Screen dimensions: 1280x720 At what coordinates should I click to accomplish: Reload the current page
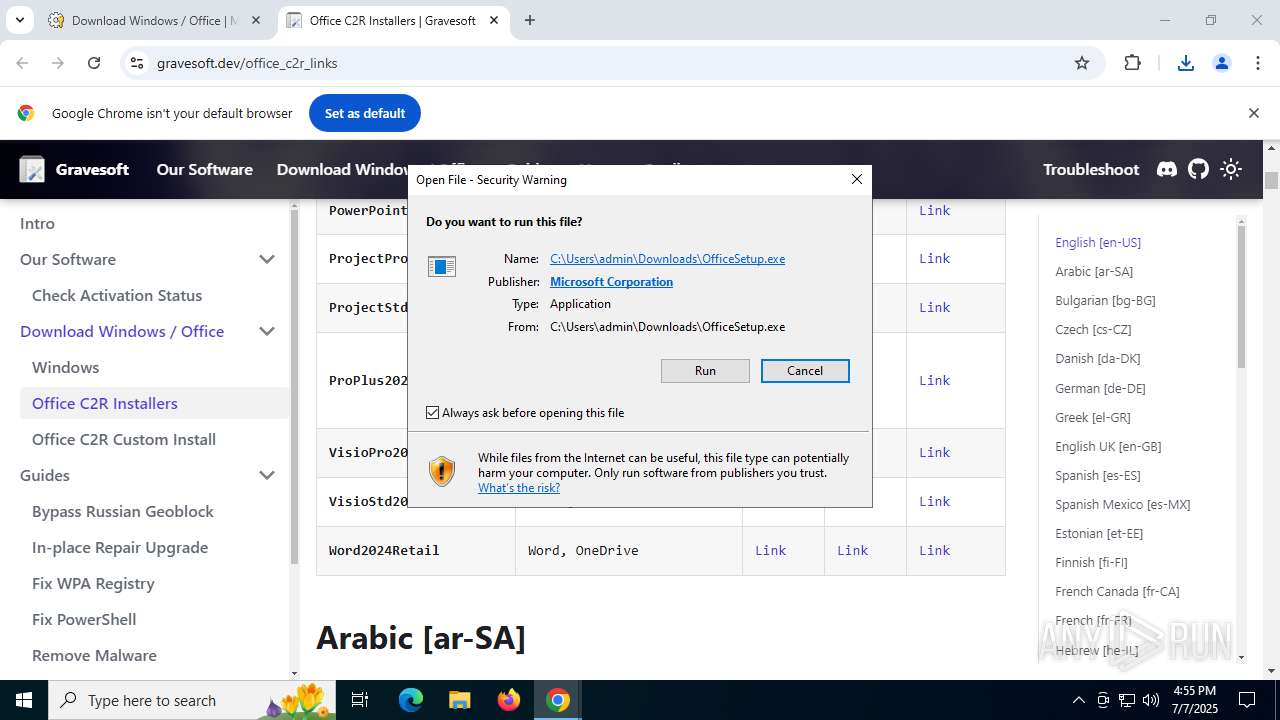tap(94, 63)
